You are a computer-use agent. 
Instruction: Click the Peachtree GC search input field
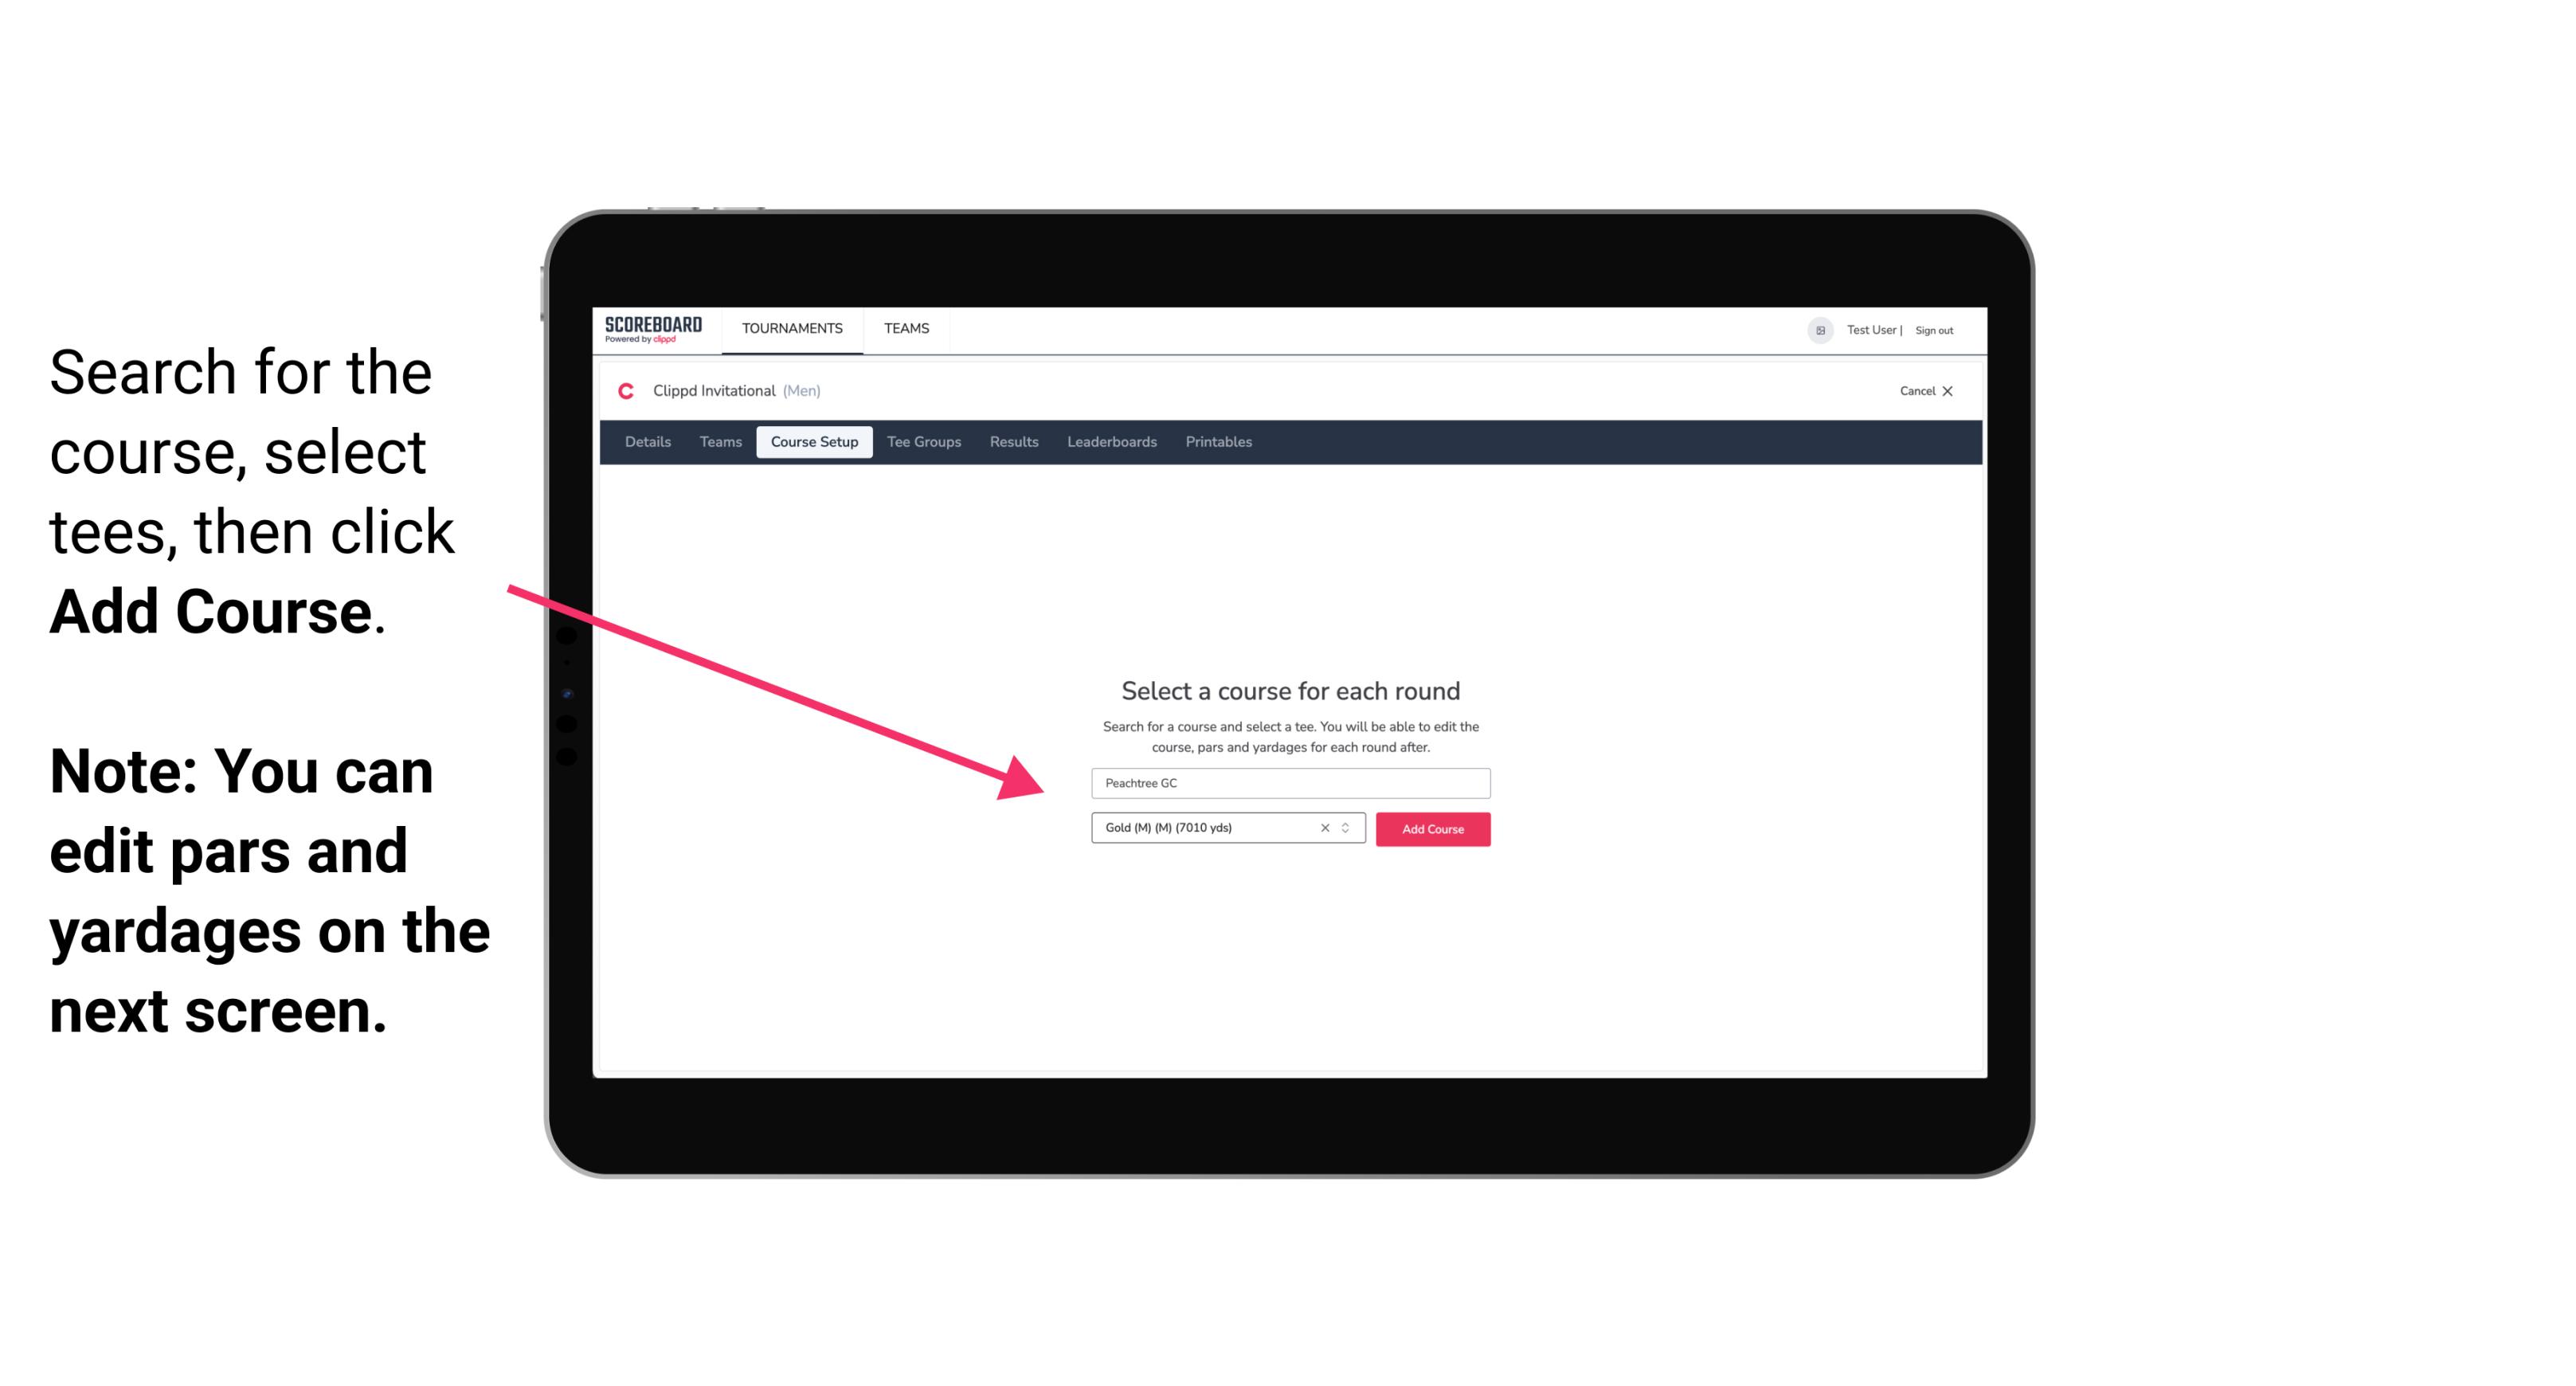click(1290, 780)
